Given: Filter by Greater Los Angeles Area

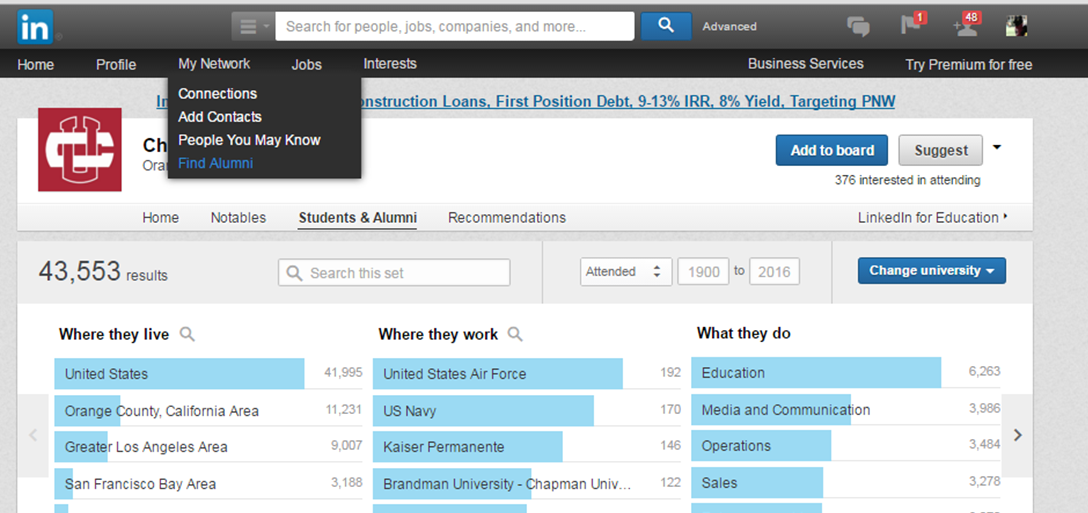Looking at the screenshot, I should click(x=208, y=447).
